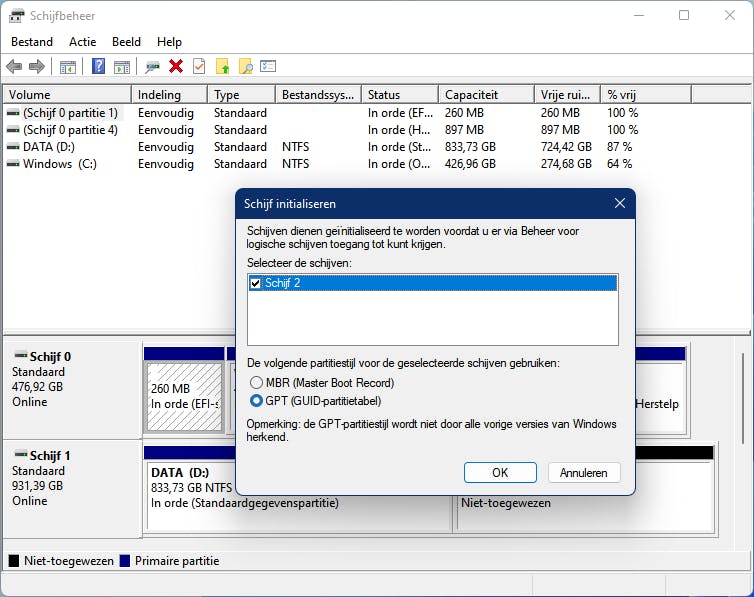Click the vertical scrollbar of the disk pane
This screenshot has height=597, width=754.
point(743,399)
